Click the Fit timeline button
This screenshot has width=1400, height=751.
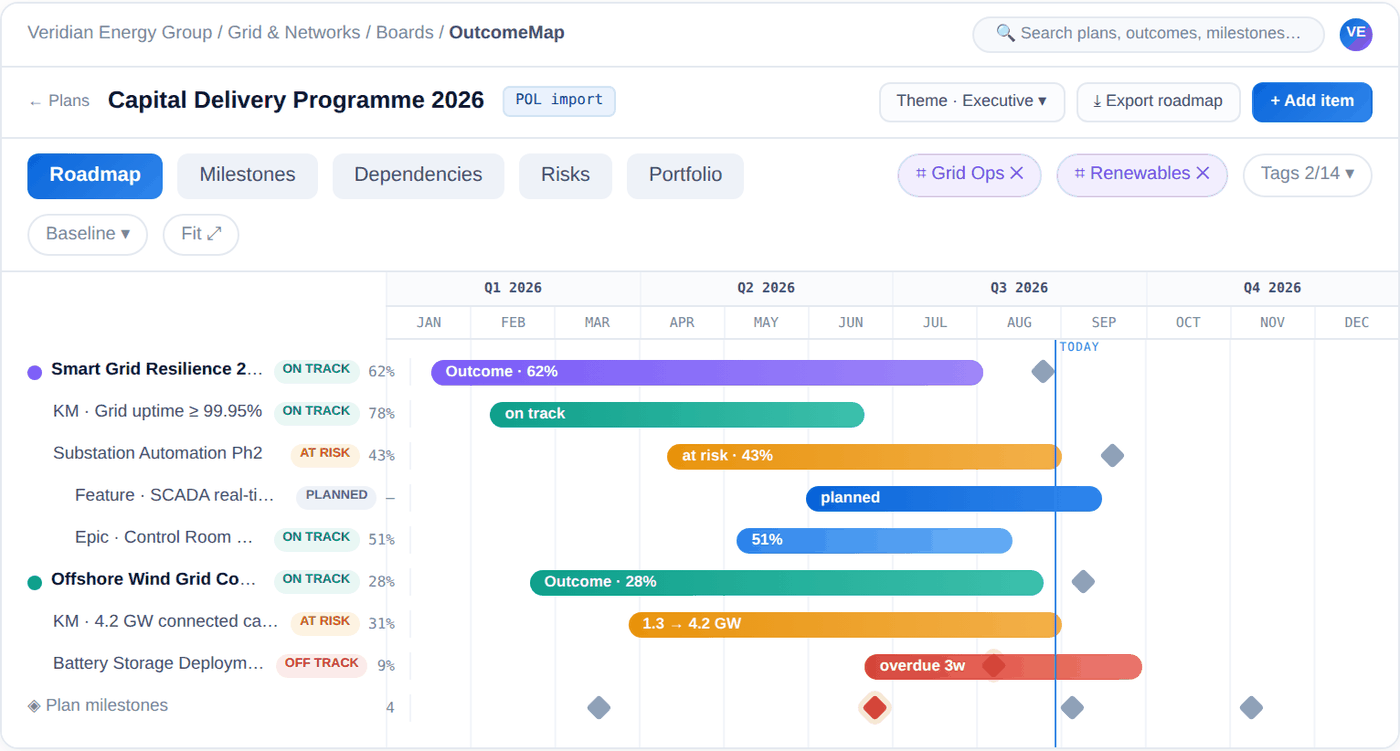201,234
